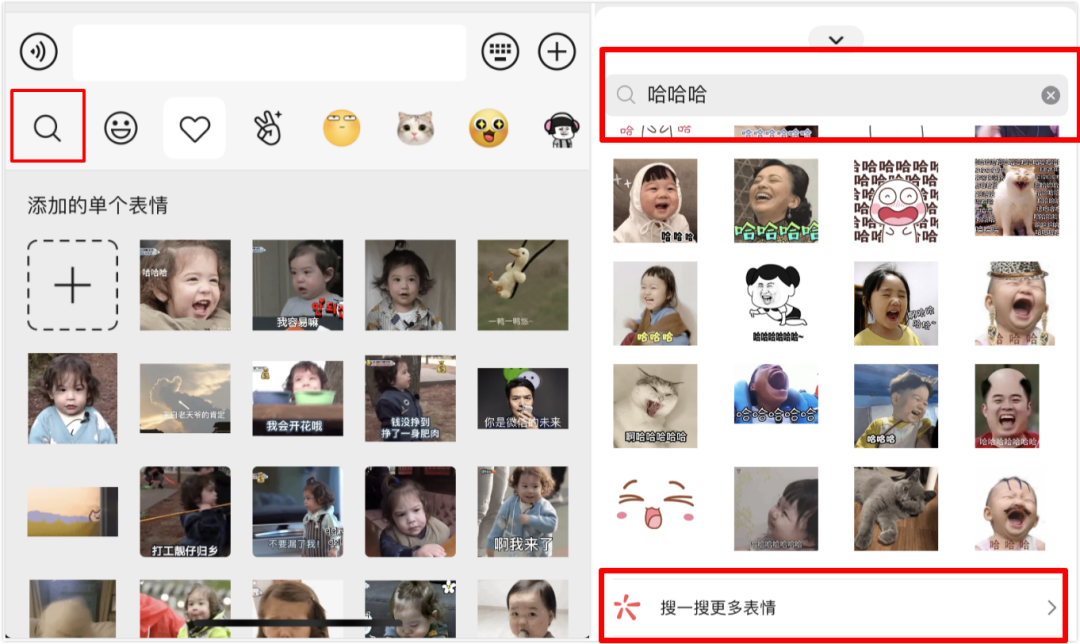
Task: Pick the laughing white cat result
Action: click(x=1017, y=197)
